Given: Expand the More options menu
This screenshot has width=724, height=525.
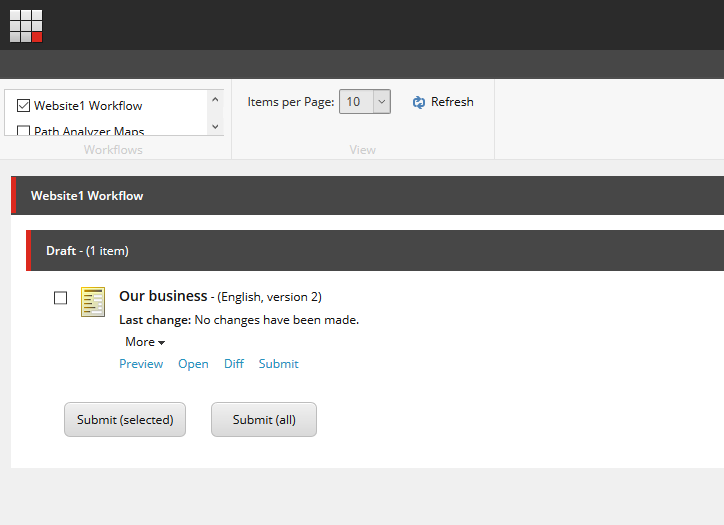Looking at the screenshot, I should [145, 342].
